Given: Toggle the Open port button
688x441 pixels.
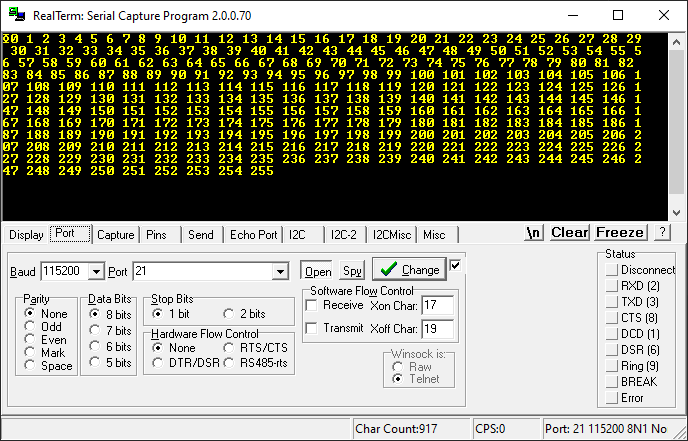Looking at the screenshot, I should (x=318, y=271).
